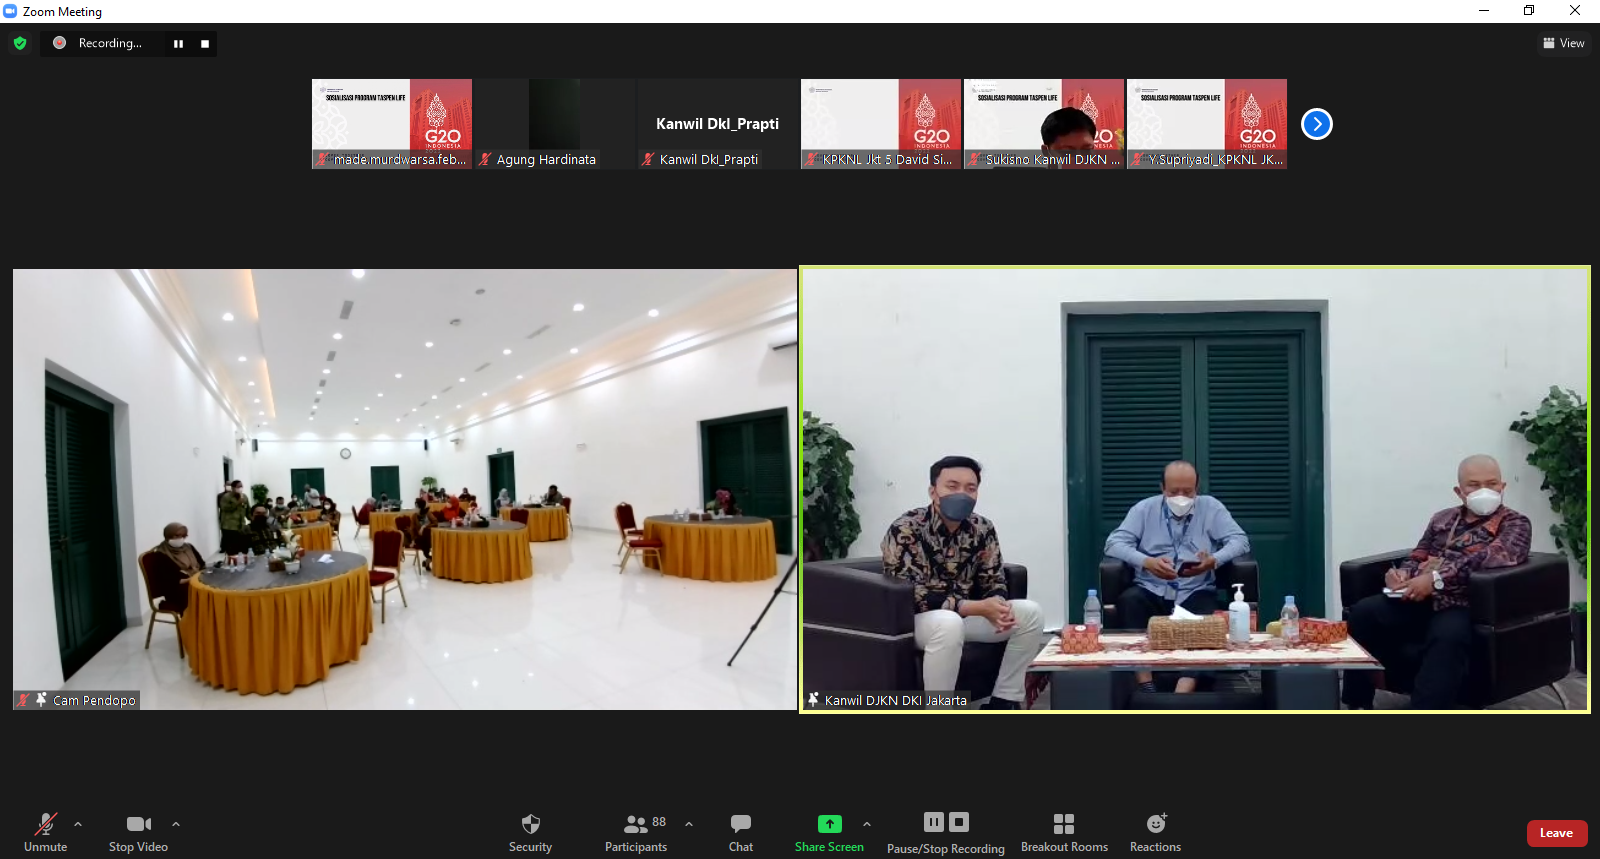The width and height of the screenshot is (1600, 859).
Task: Click the green Share Screen icon
Action: pos(829,824)
